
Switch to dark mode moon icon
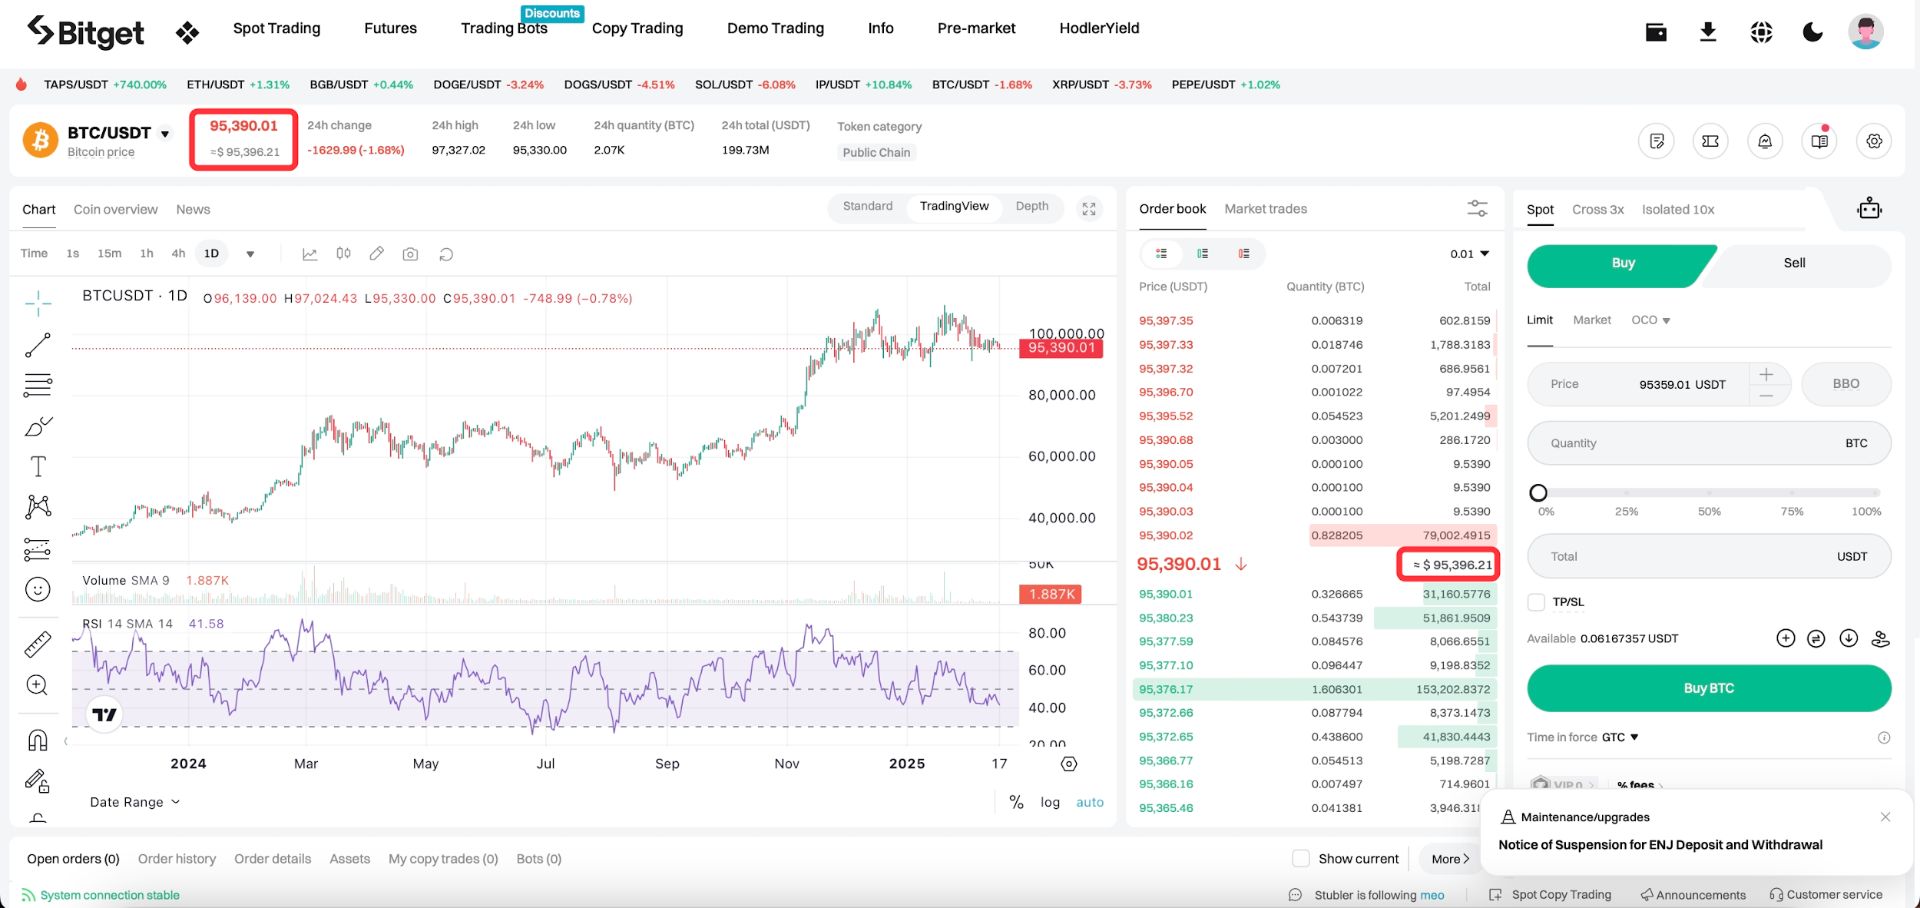click(x=1813, y=32)
